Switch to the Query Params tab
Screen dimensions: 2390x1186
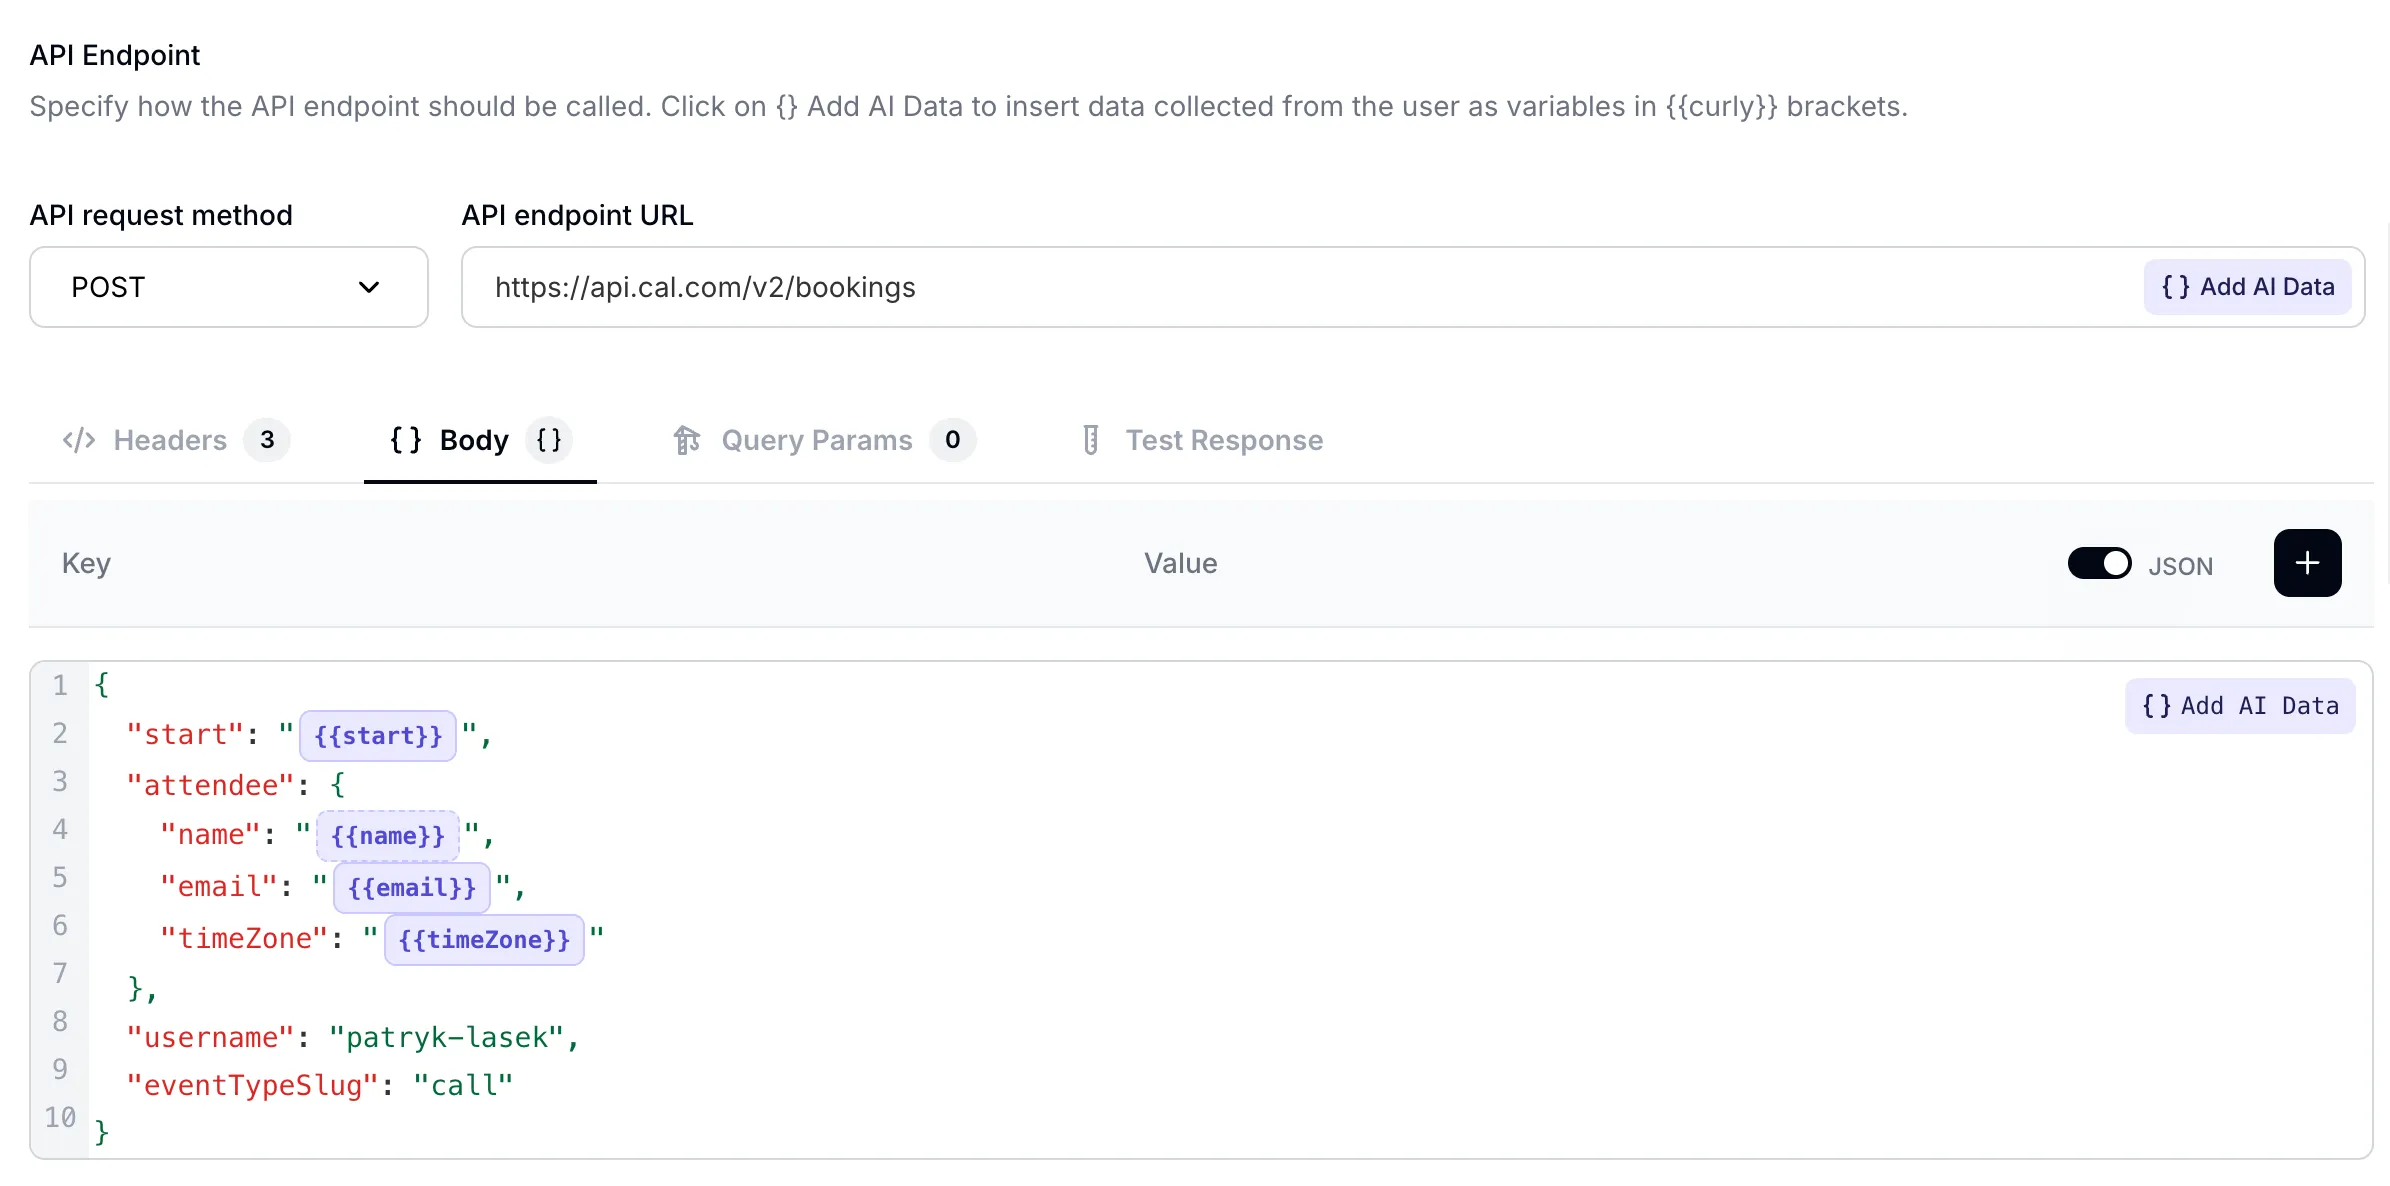tap(816, 440)
